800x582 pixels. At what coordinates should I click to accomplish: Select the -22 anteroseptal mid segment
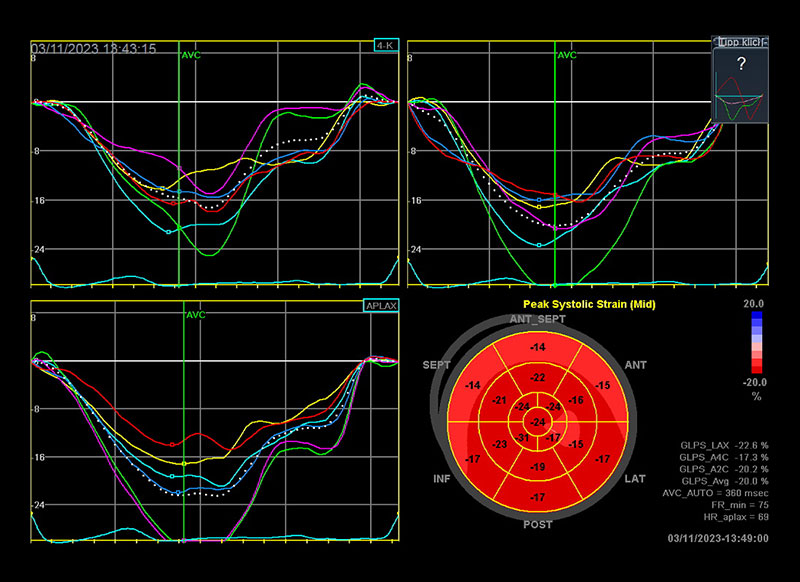[x=538, y=377]
